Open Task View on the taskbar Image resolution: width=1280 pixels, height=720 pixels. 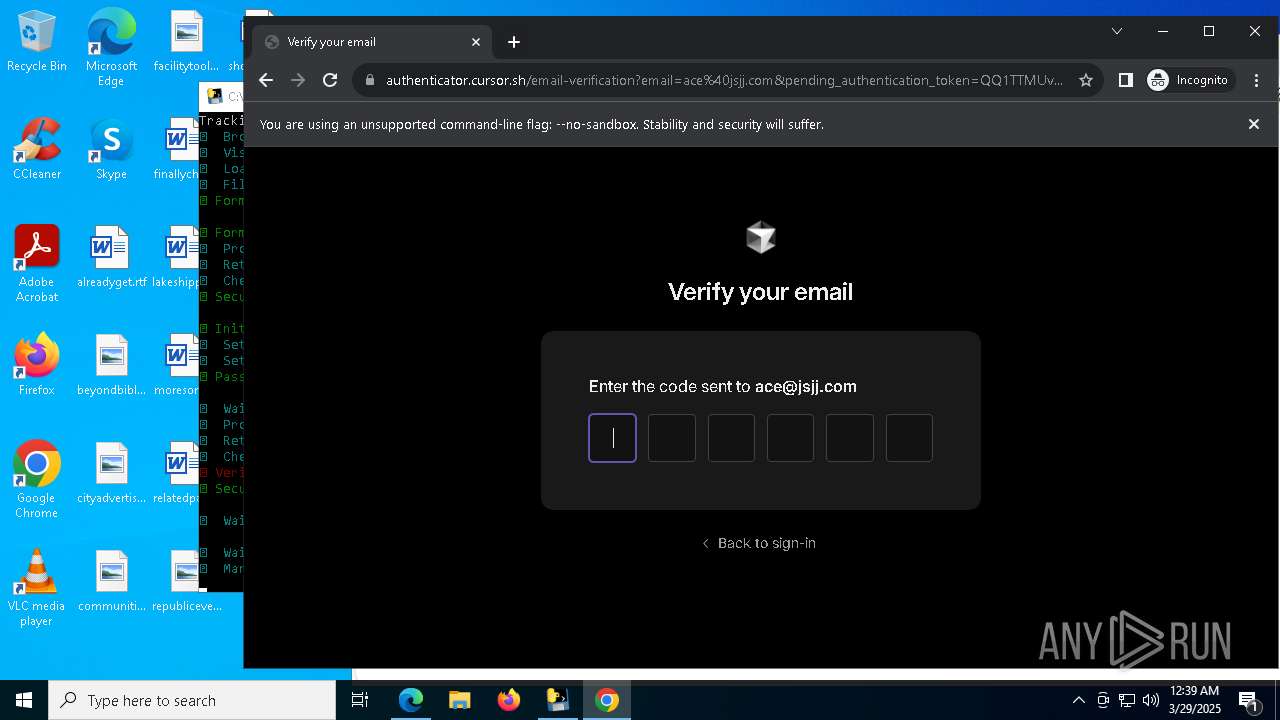click(360, 700)
